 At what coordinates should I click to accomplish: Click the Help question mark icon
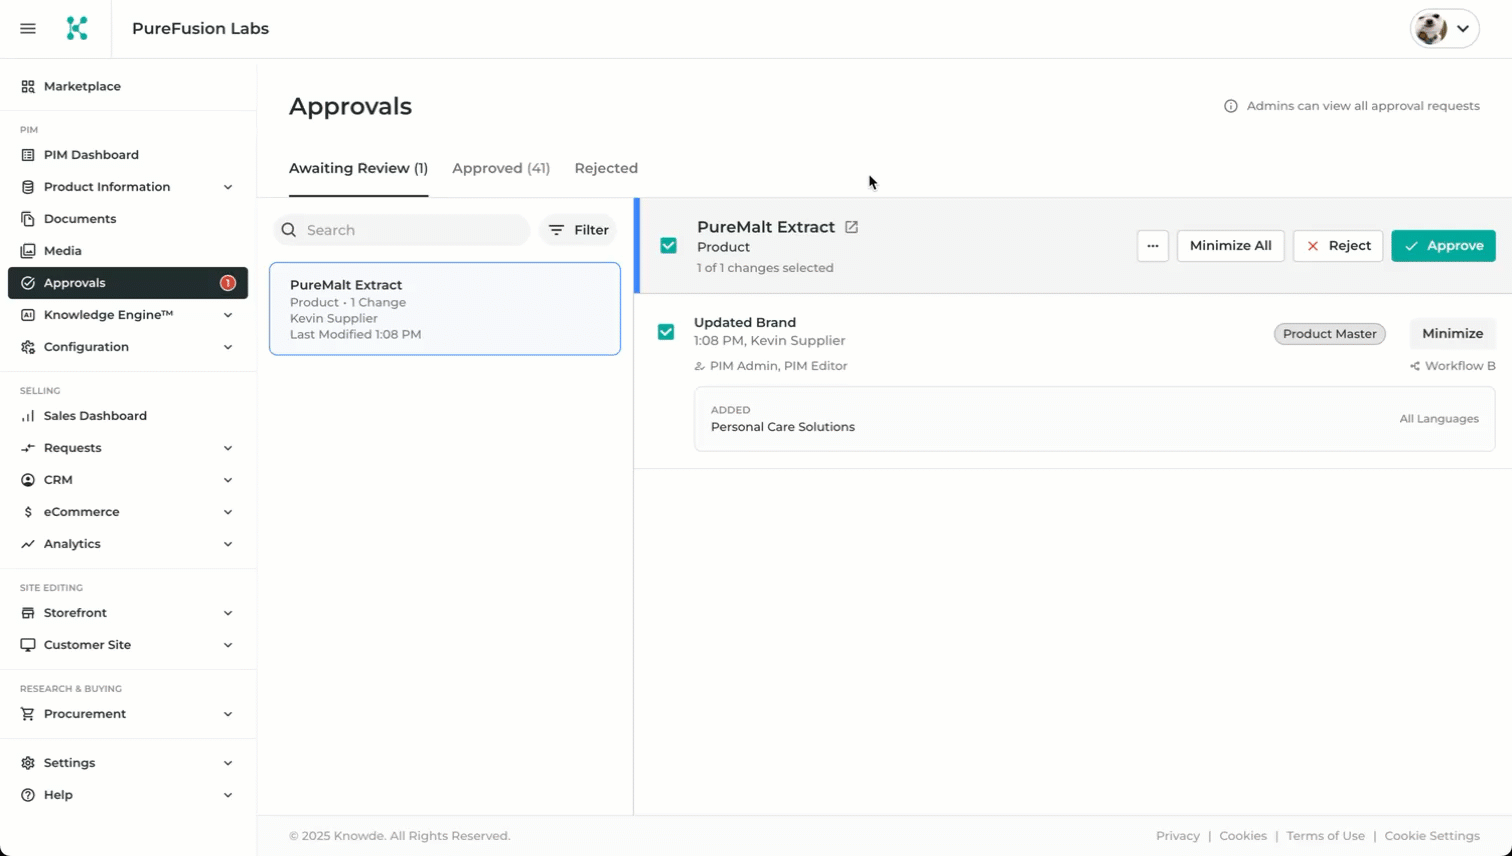[28, 795]
